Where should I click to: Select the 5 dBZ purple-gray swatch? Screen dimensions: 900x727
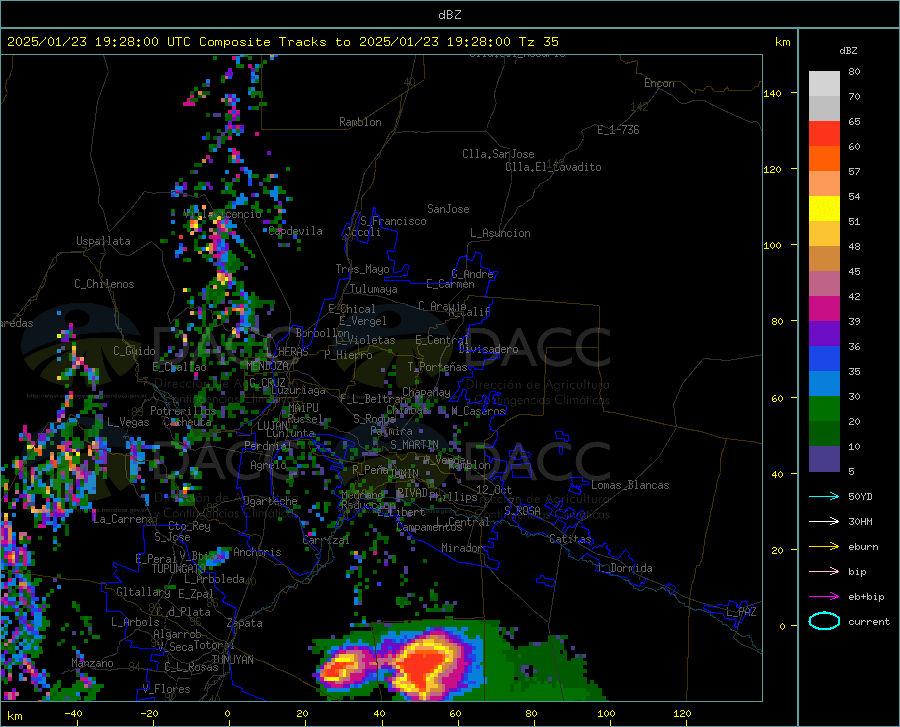pos(824,459)
